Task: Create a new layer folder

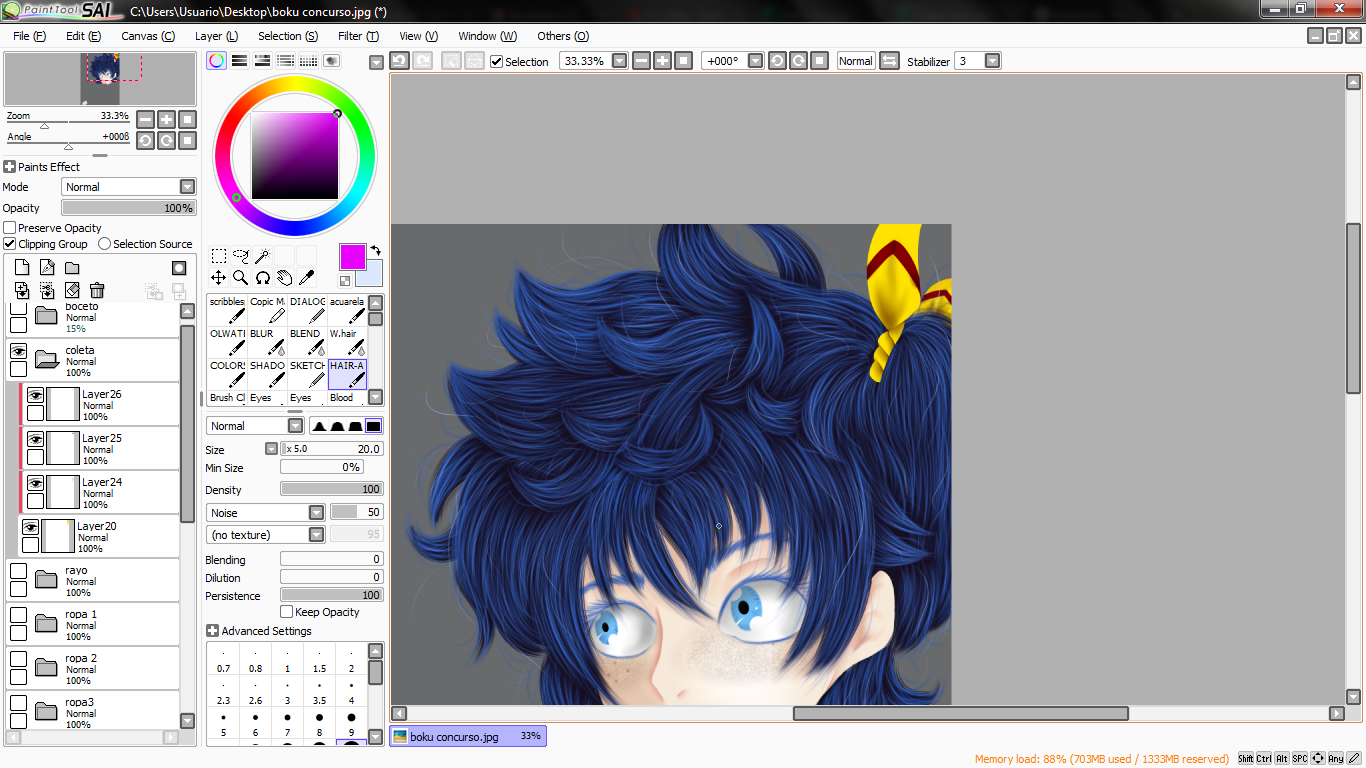Action: coord(72,268)
